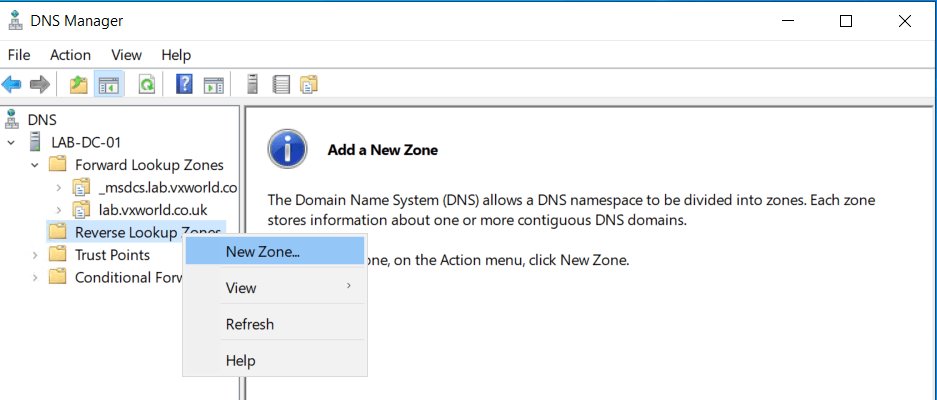Screen dimensions: 937x400
Task: Collapse the LAB-DC-01 server node
Action: [x=12, y=142]
